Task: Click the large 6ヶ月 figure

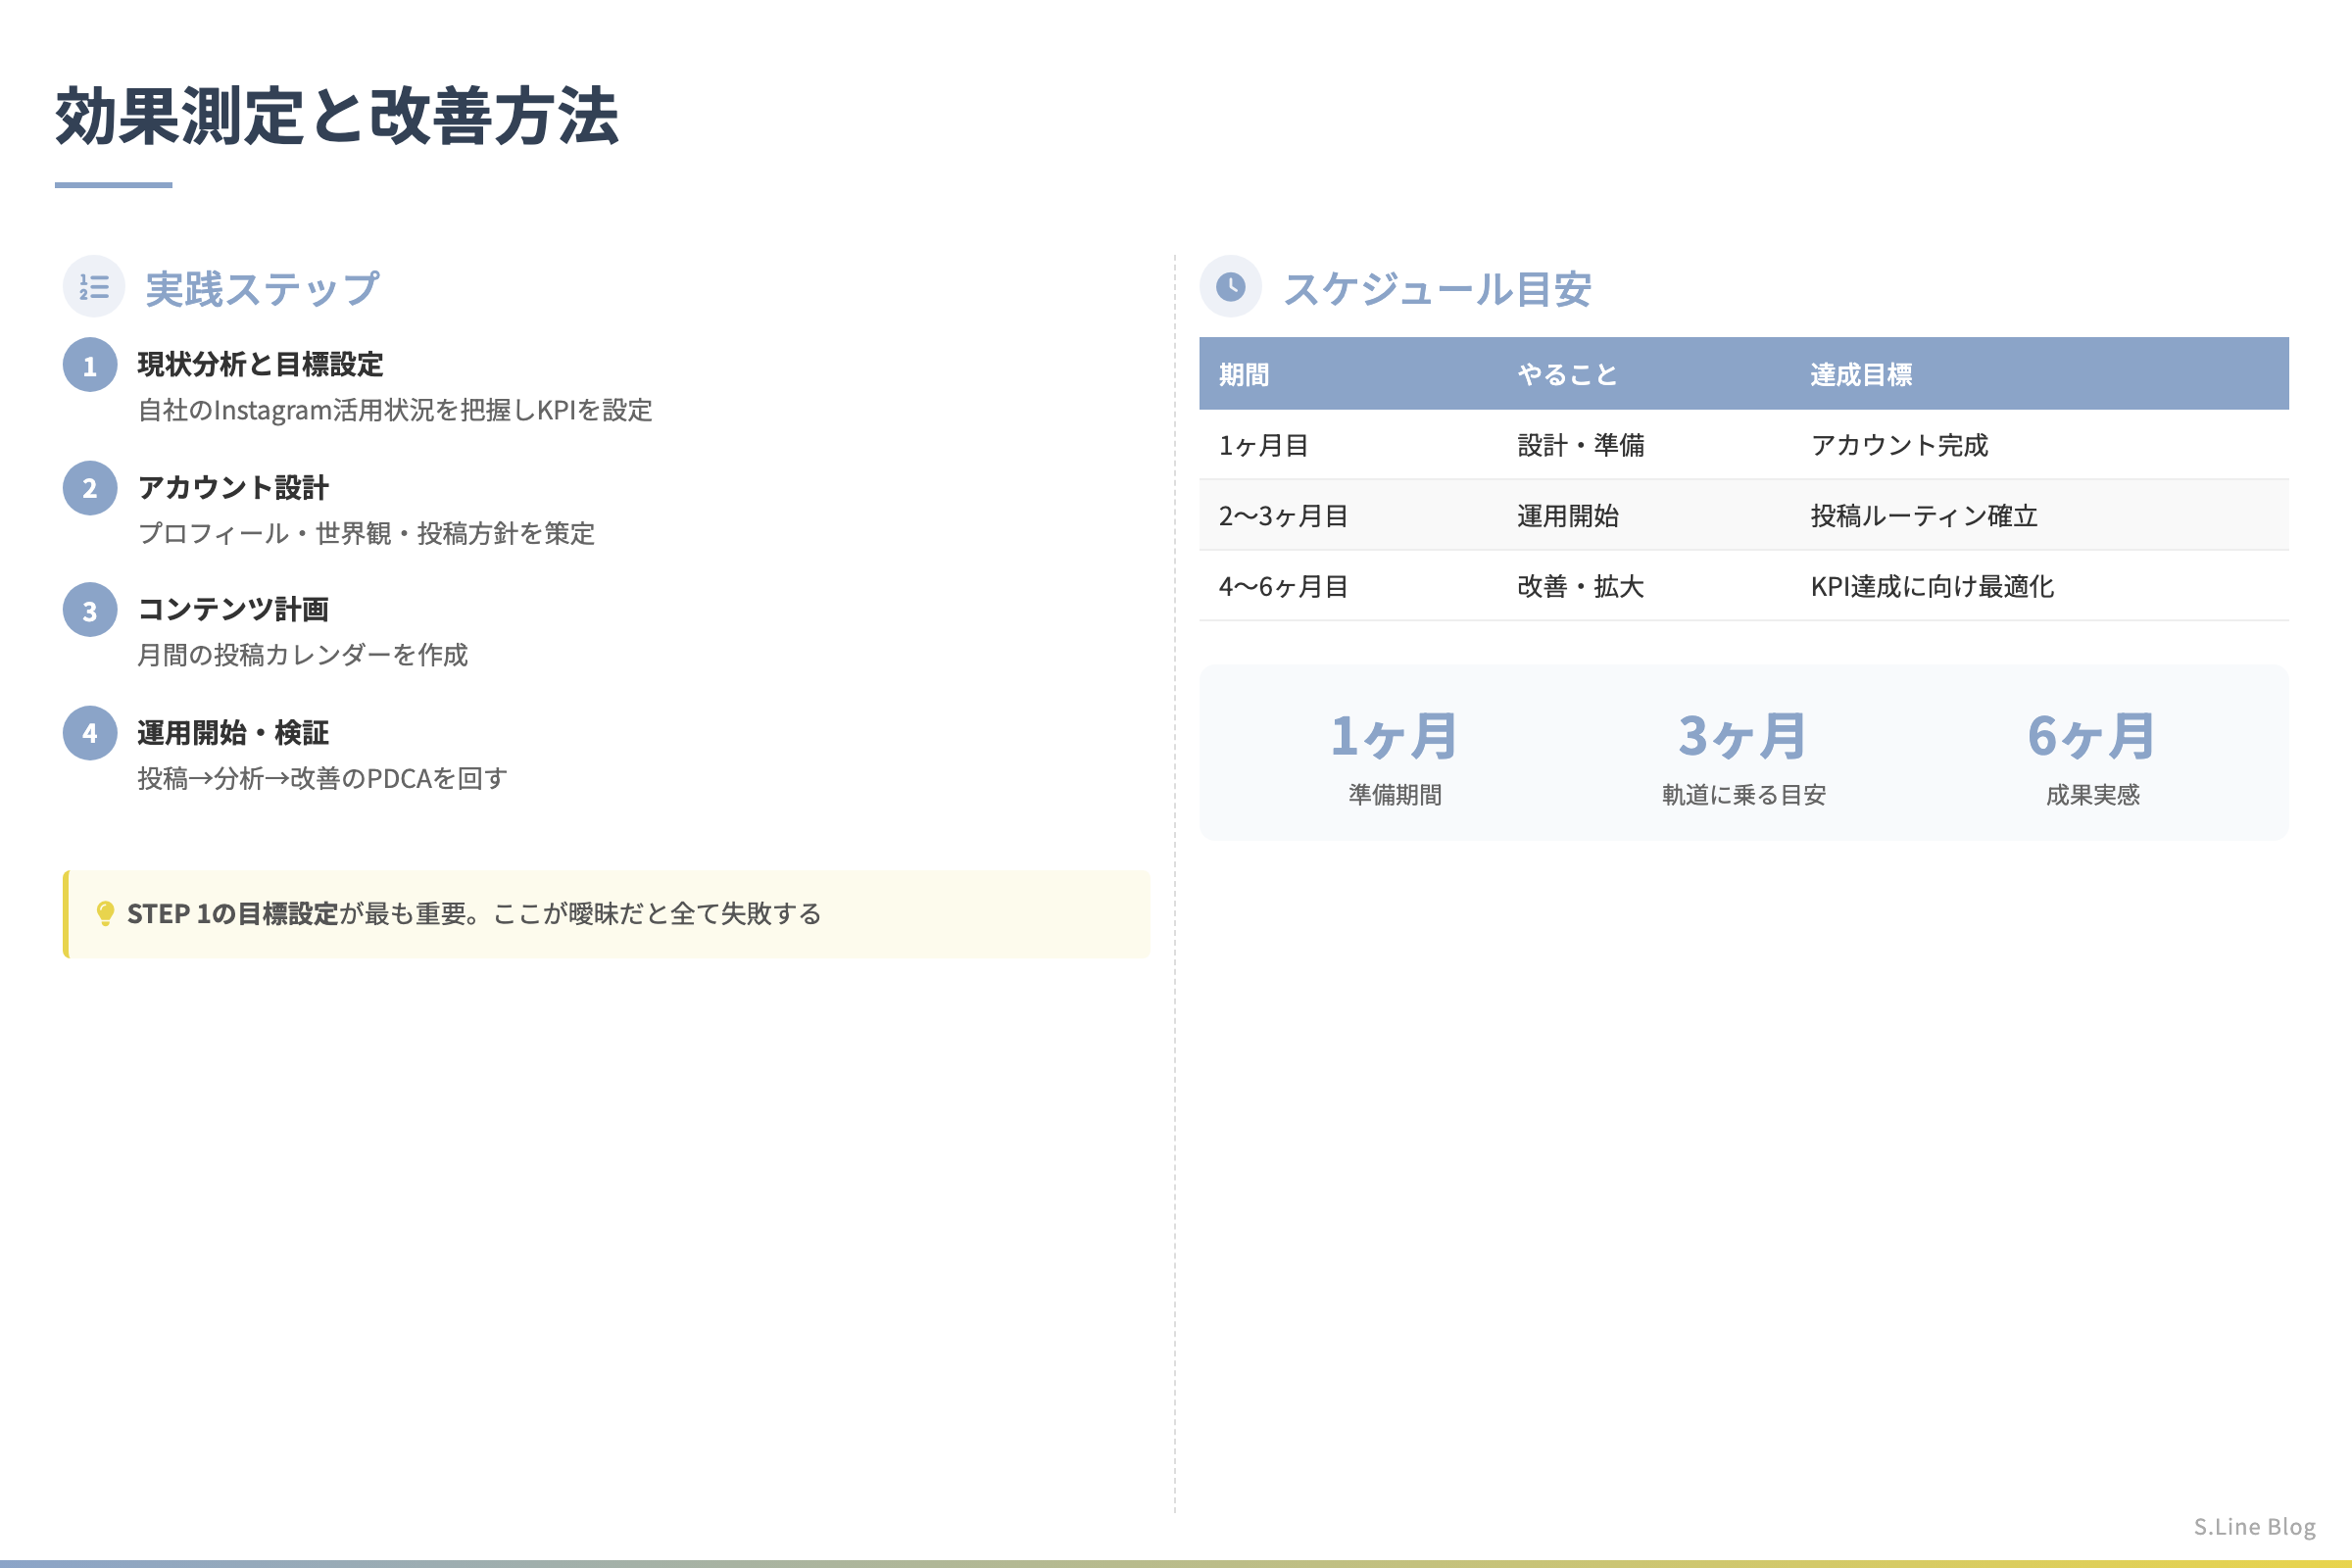Action: click(2092, 737)
